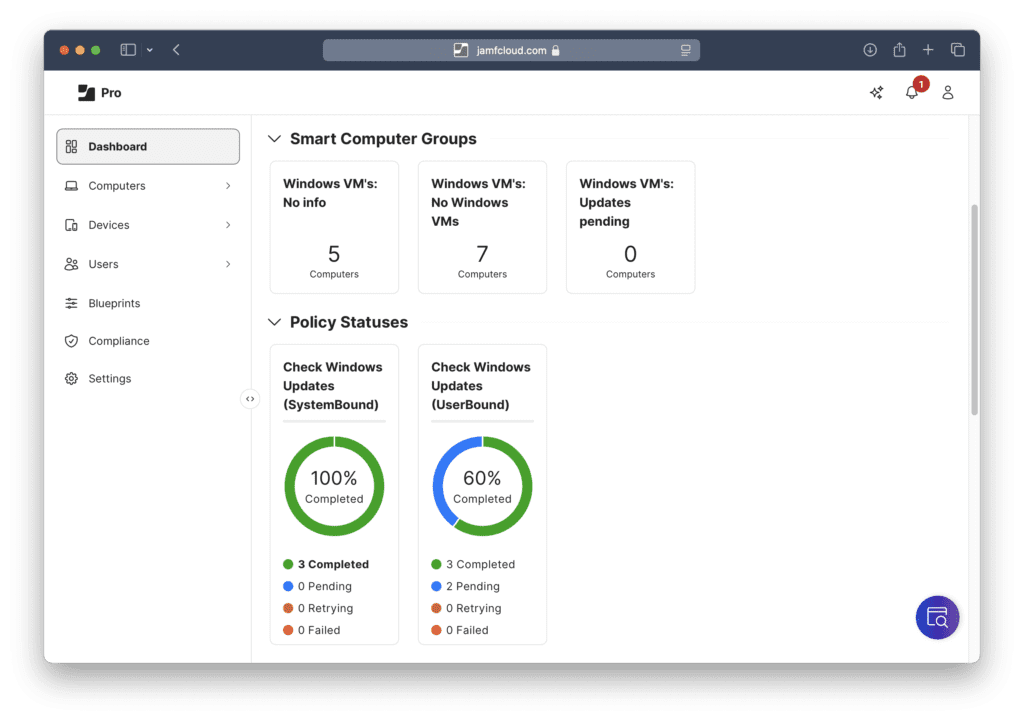Image resolution: width=1024 pixels, height=721 pixels.
Task: Click the Jamf Pro logo
Action: pos(99,93)
